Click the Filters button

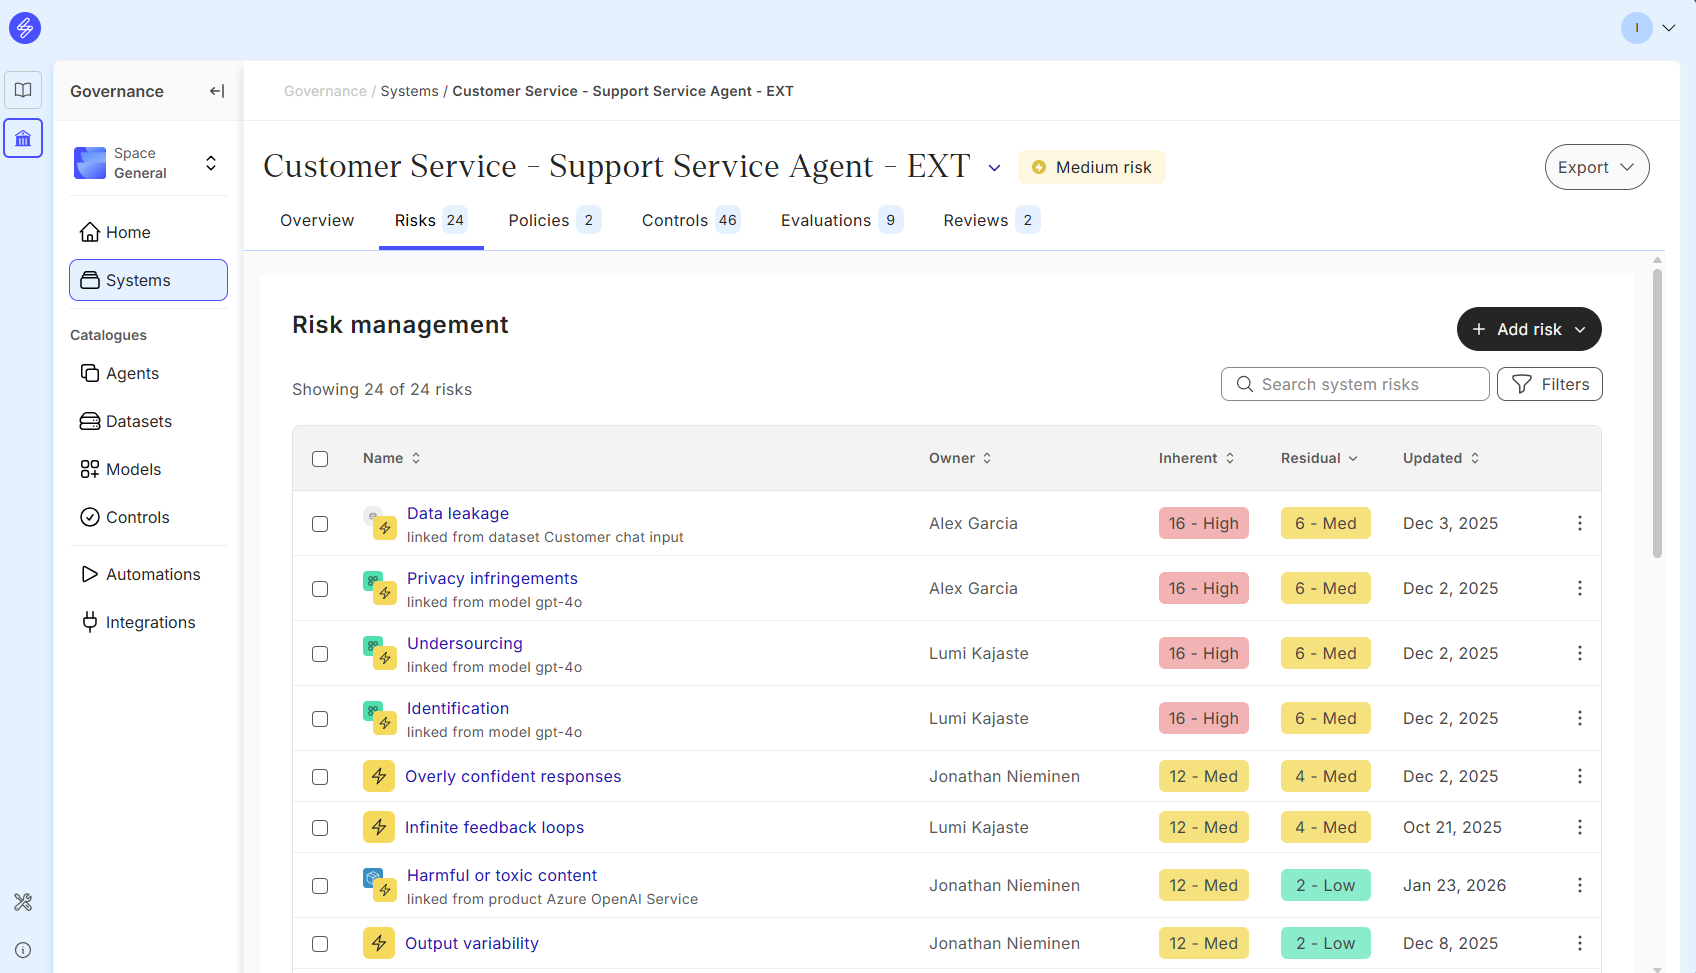coord(1549,384)
